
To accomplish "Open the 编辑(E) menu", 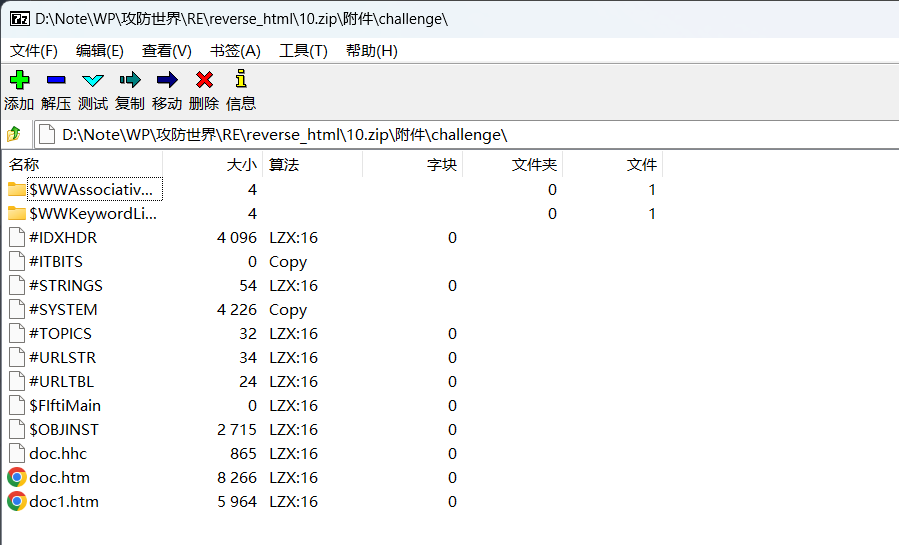I will tap(100, 51).
